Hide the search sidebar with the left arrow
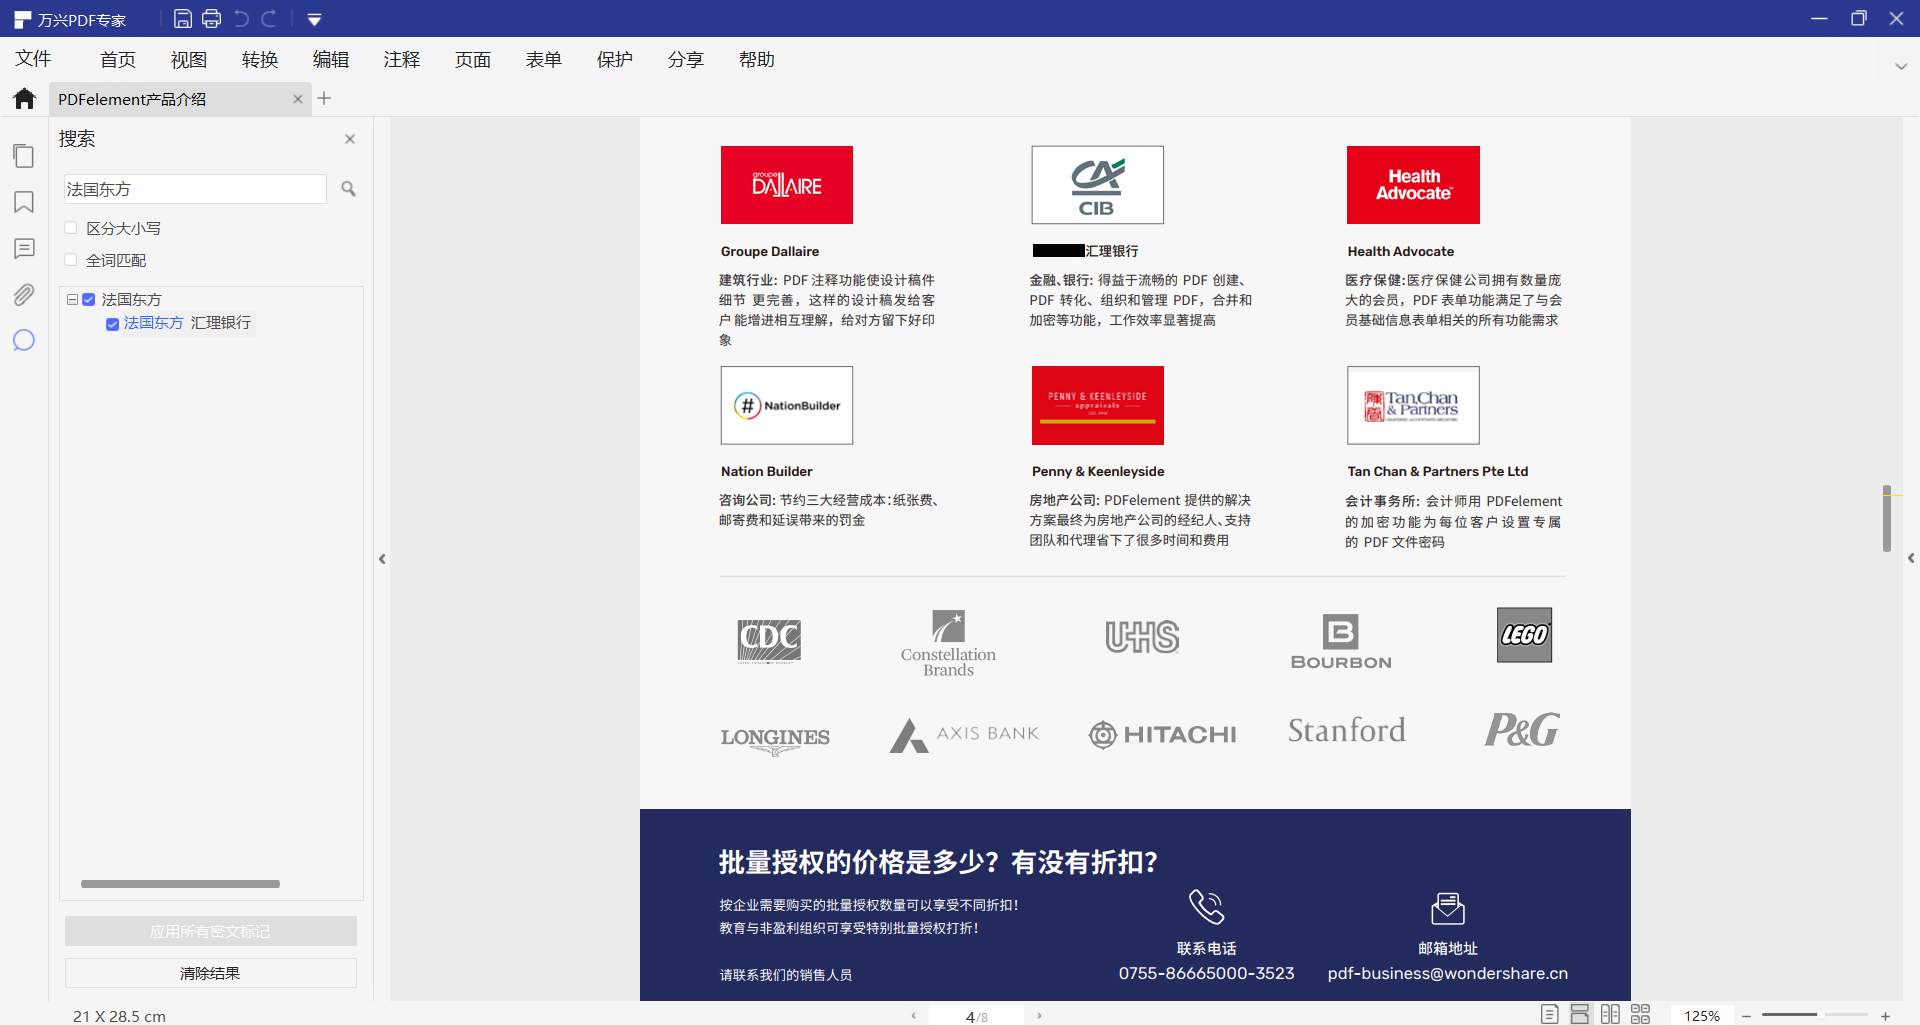Image resolution: width=1920 pixels, height=1025 pixels. [x=382, y=559]
